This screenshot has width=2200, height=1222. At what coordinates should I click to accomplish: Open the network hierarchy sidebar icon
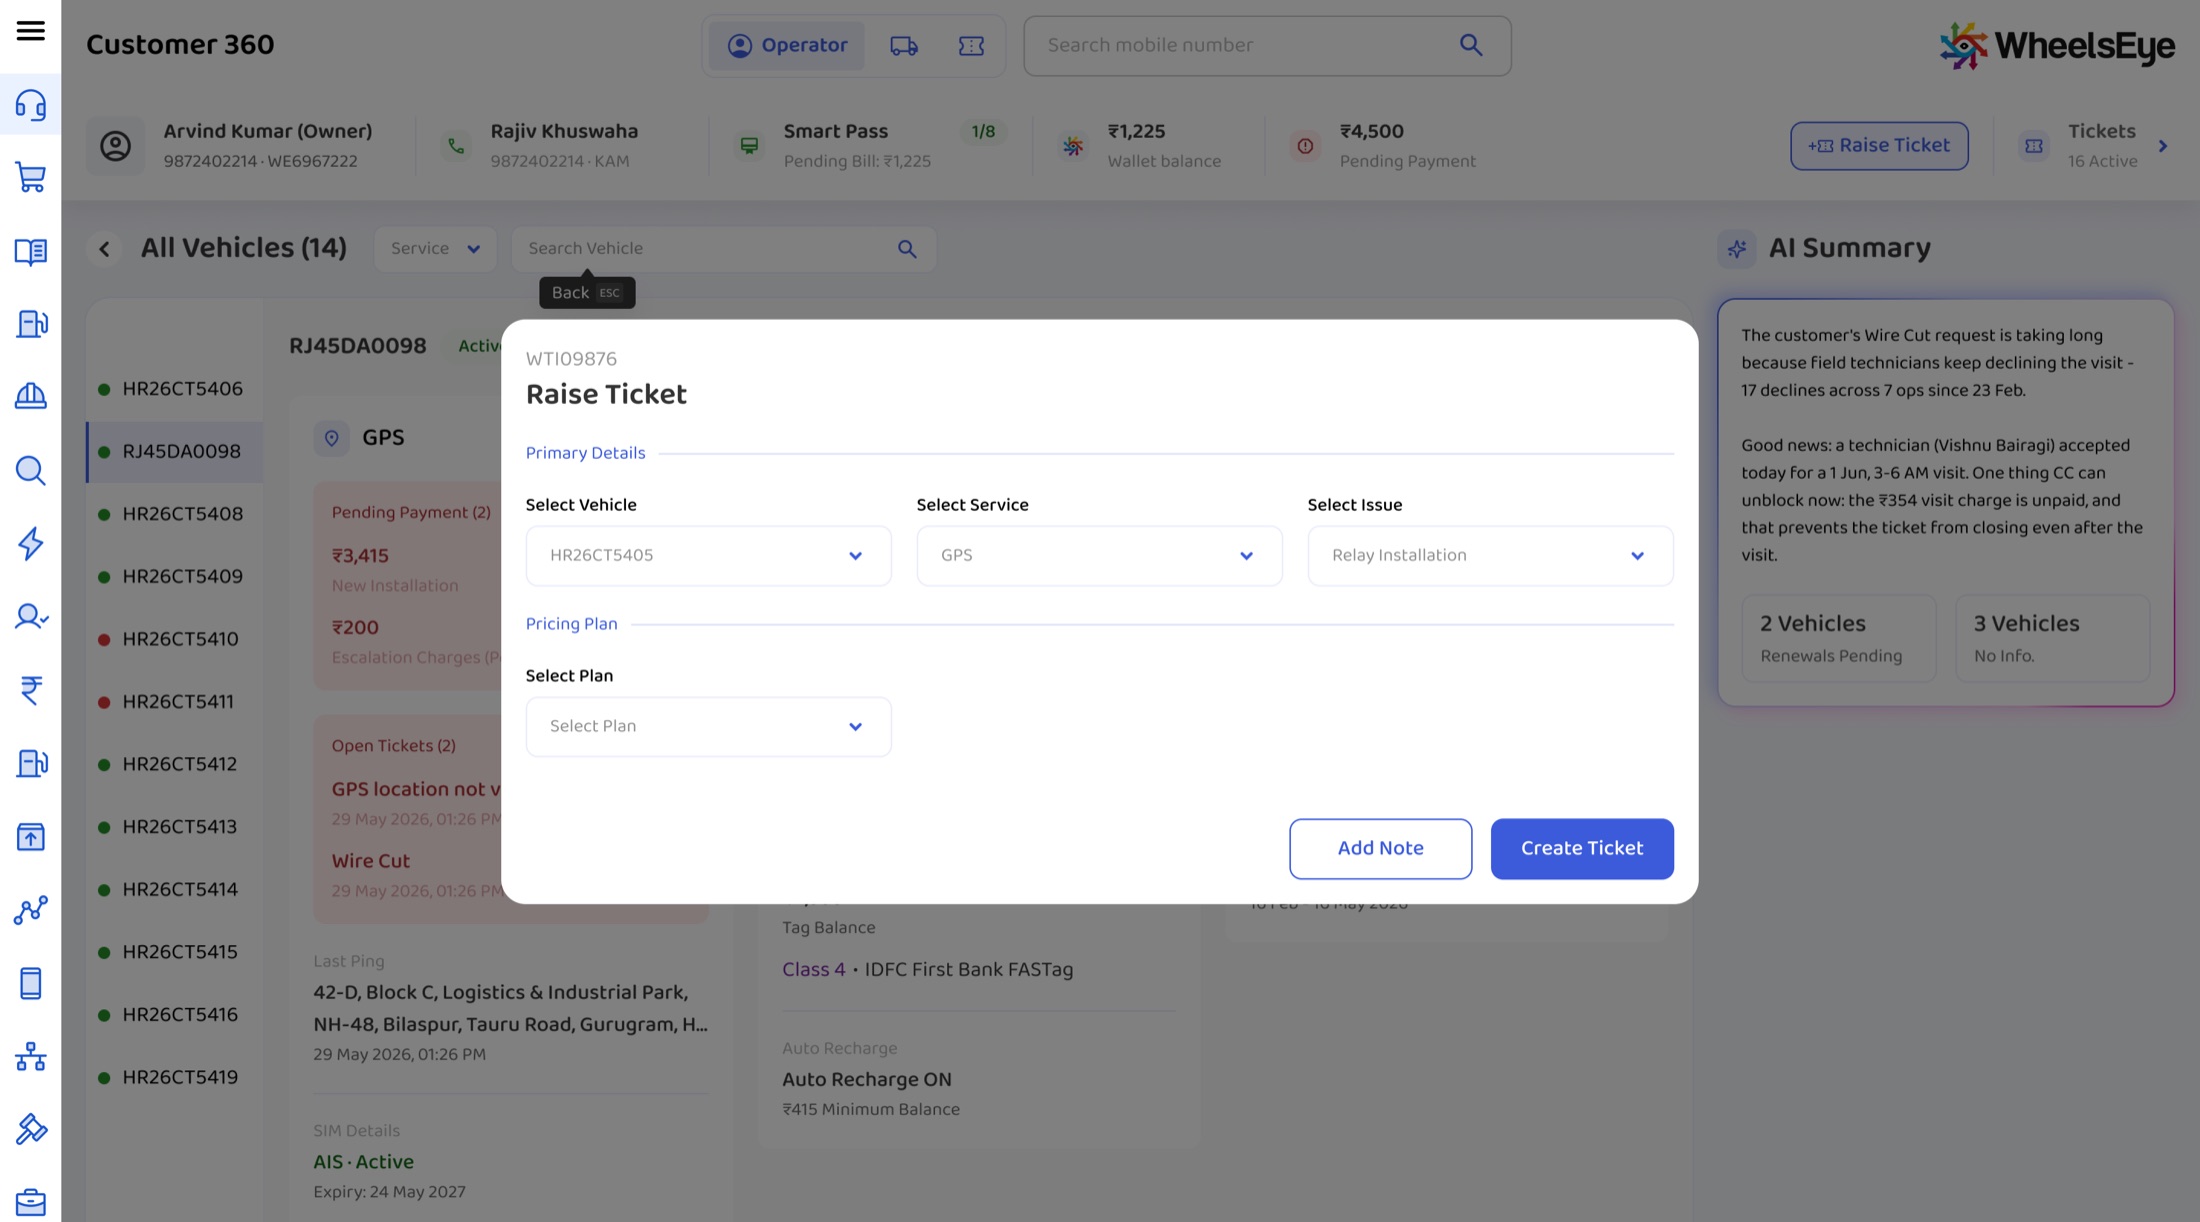click(x=30, y=1056)
